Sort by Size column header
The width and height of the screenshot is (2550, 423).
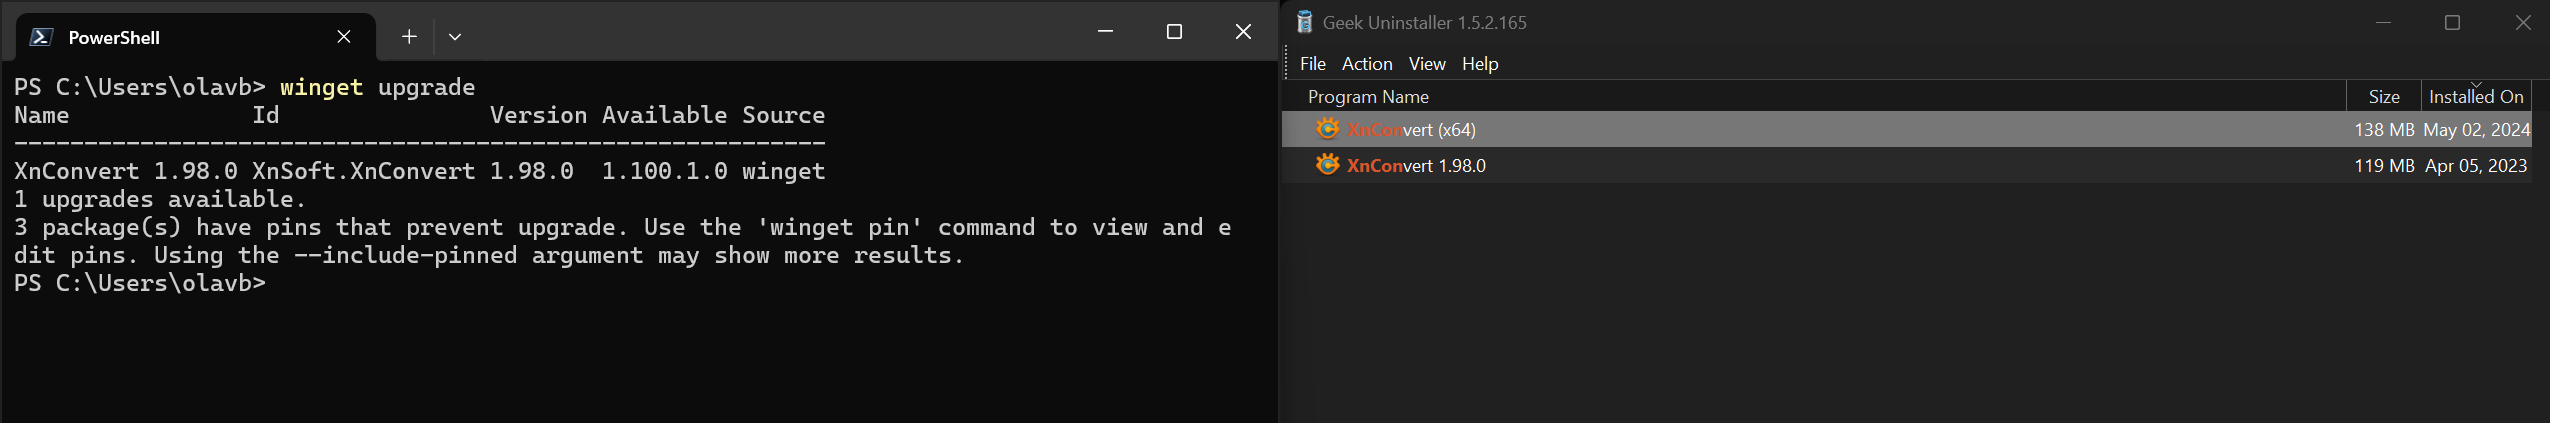(x=2383, y=97)
